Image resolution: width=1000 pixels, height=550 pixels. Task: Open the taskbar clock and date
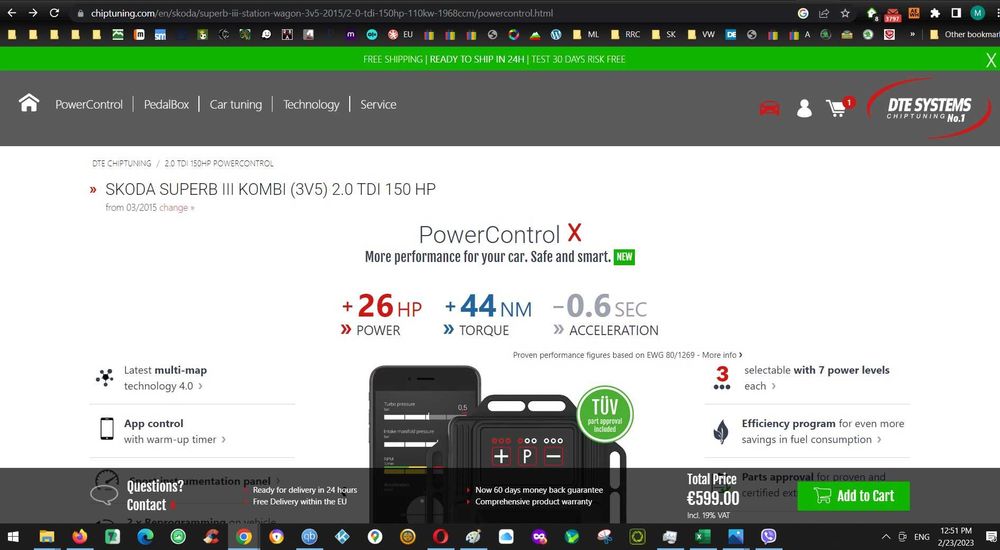955,536
